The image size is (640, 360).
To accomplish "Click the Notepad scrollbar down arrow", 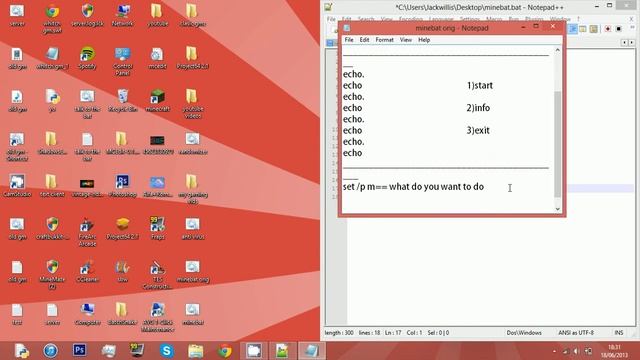I will pos(558,209).
